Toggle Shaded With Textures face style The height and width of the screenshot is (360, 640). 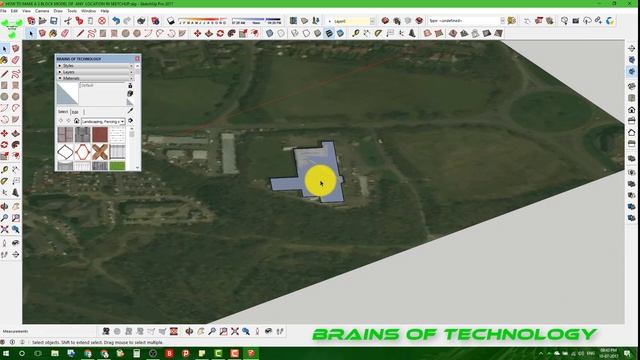click(329, 33)
